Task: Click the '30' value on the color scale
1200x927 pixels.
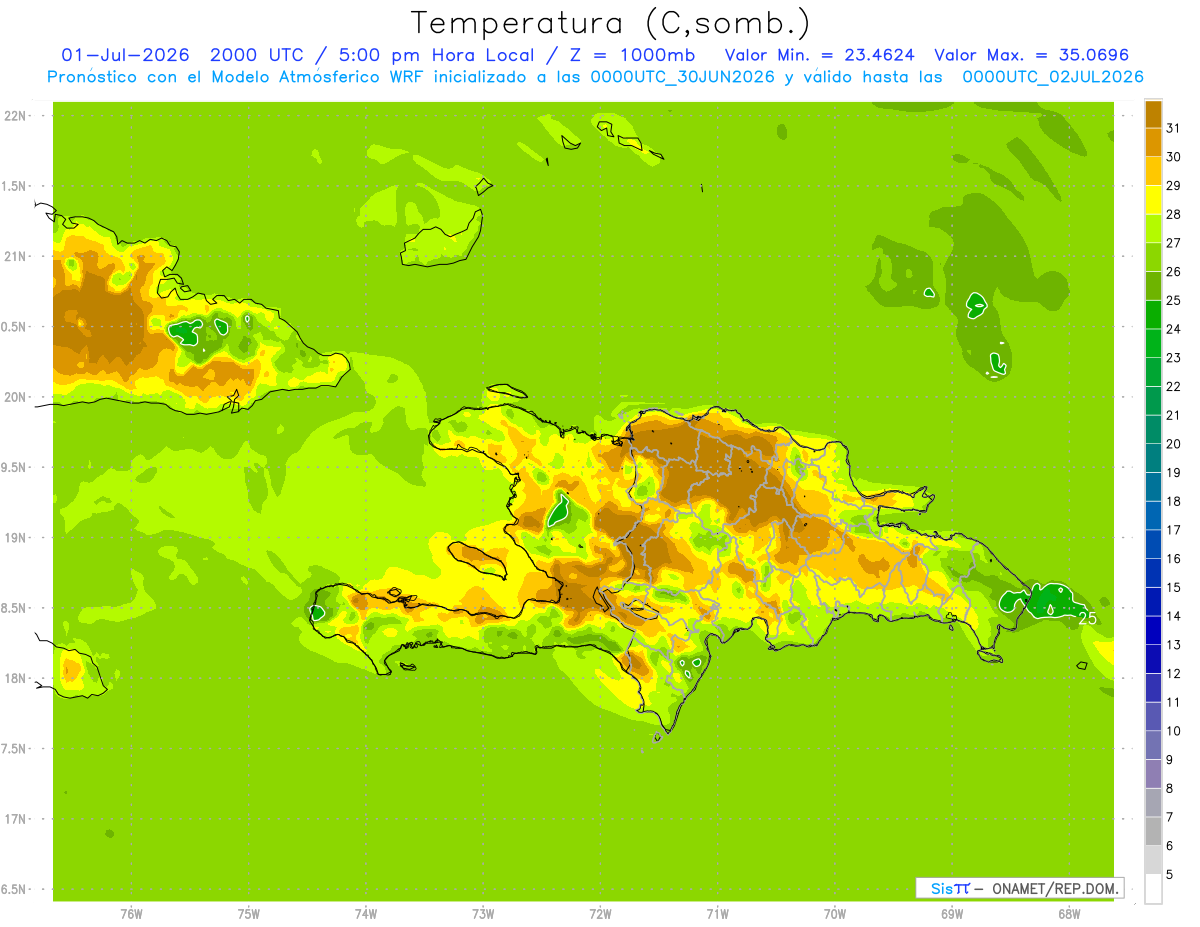Action: (x=1173, y=156)
